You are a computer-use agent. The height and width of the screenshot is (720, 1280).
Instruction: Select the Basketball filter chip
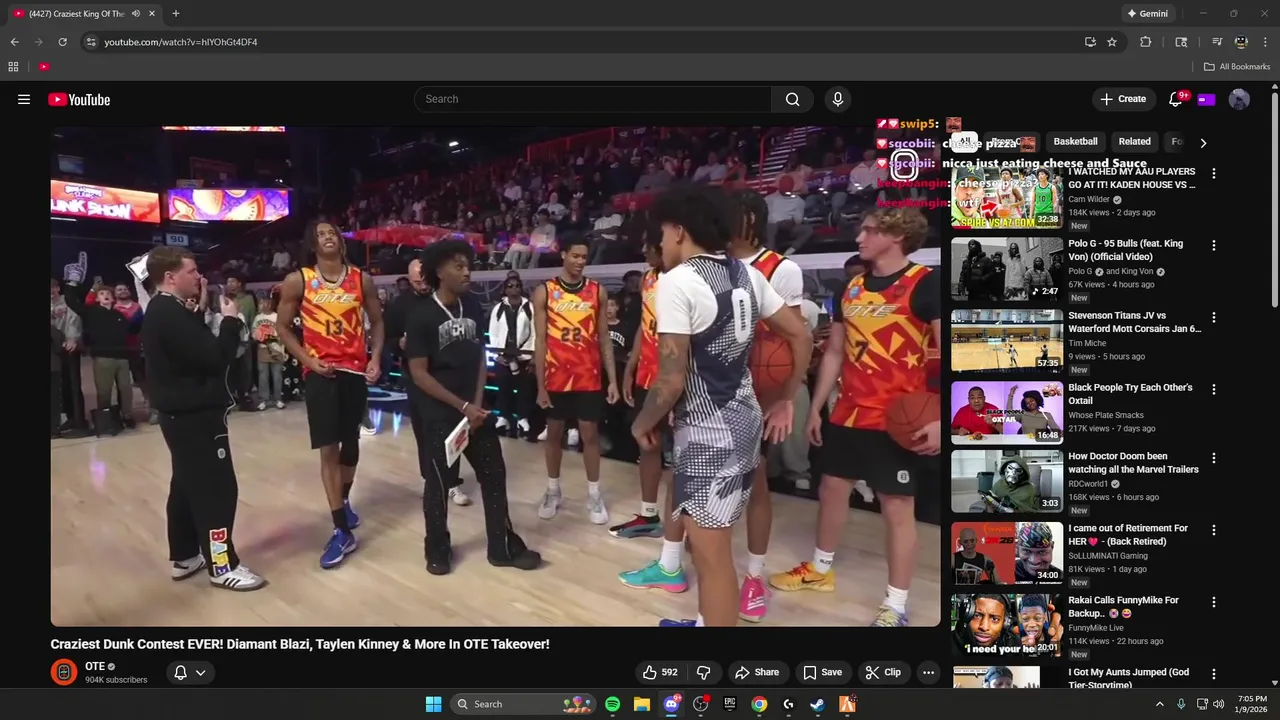[1075, 142]
